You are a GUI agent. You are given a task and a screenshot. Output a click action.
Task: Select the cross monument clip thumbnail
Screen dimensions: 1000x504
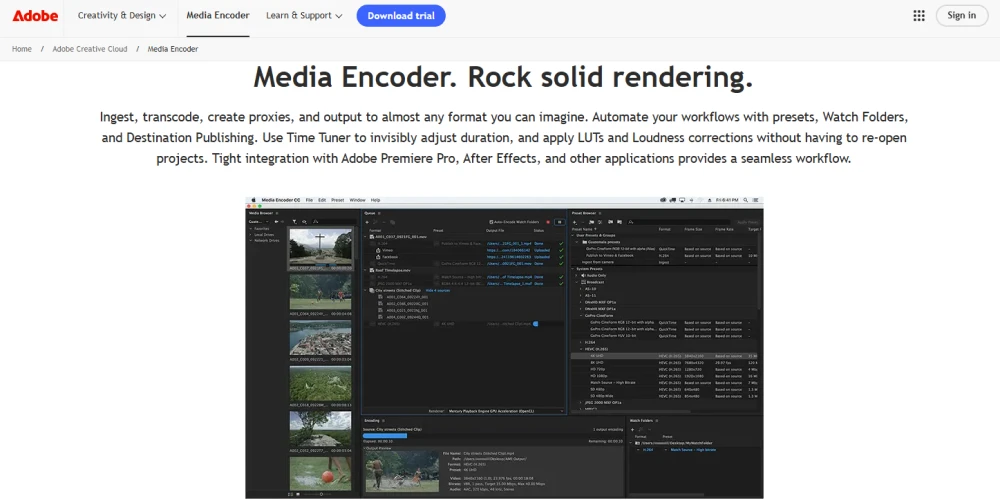tap(320, 247)
